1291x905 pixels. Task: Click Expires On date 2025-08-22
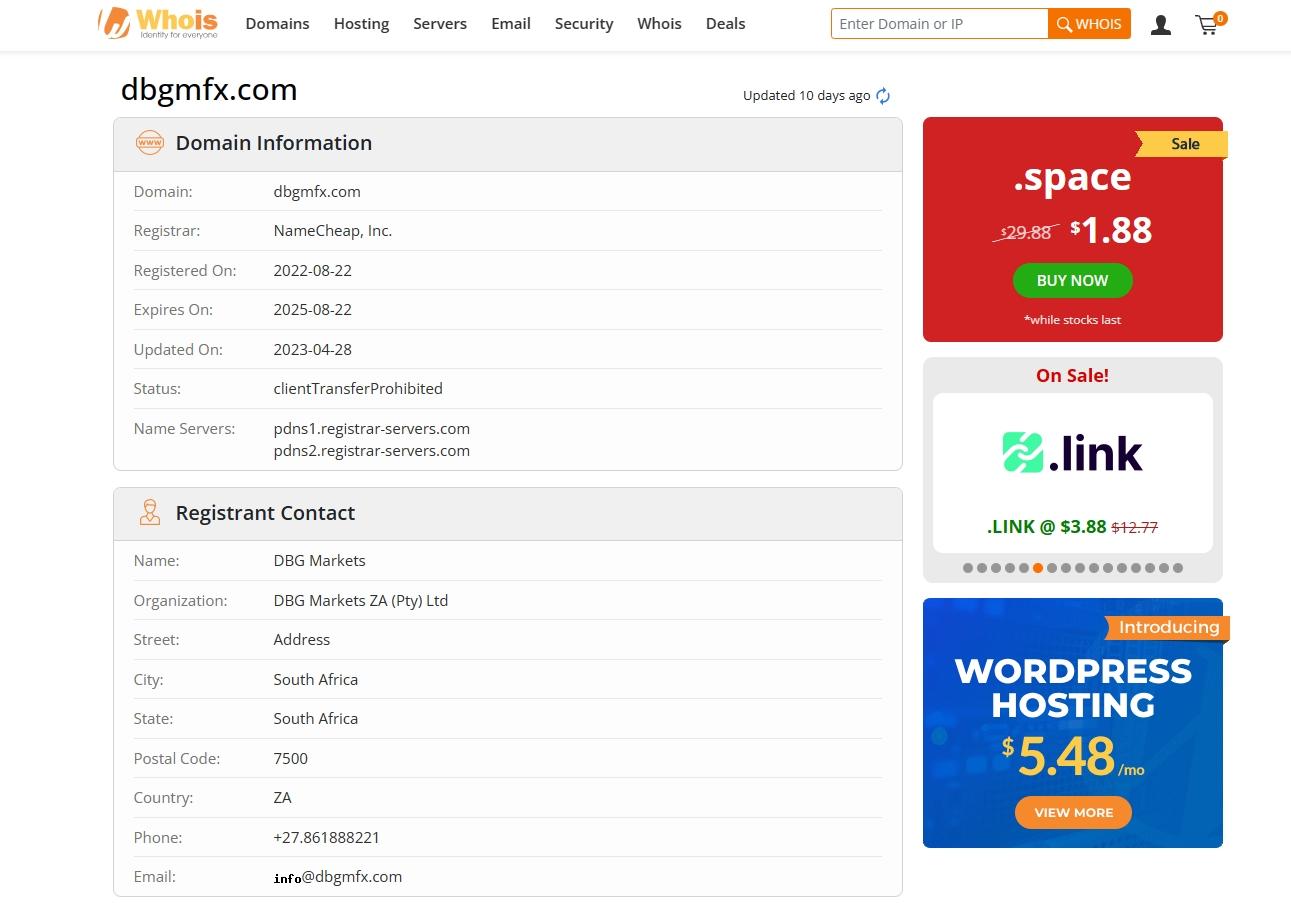point(313,310)
